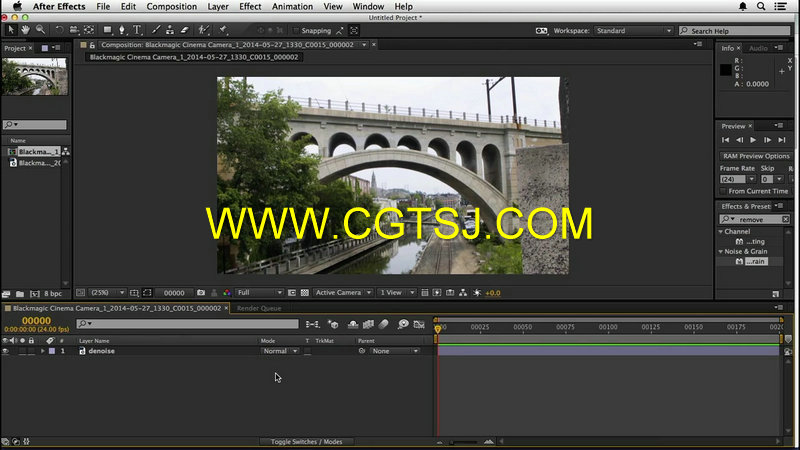Open the 25% magnification dropdown
This screenshot has height=450, width=800.
107,293
